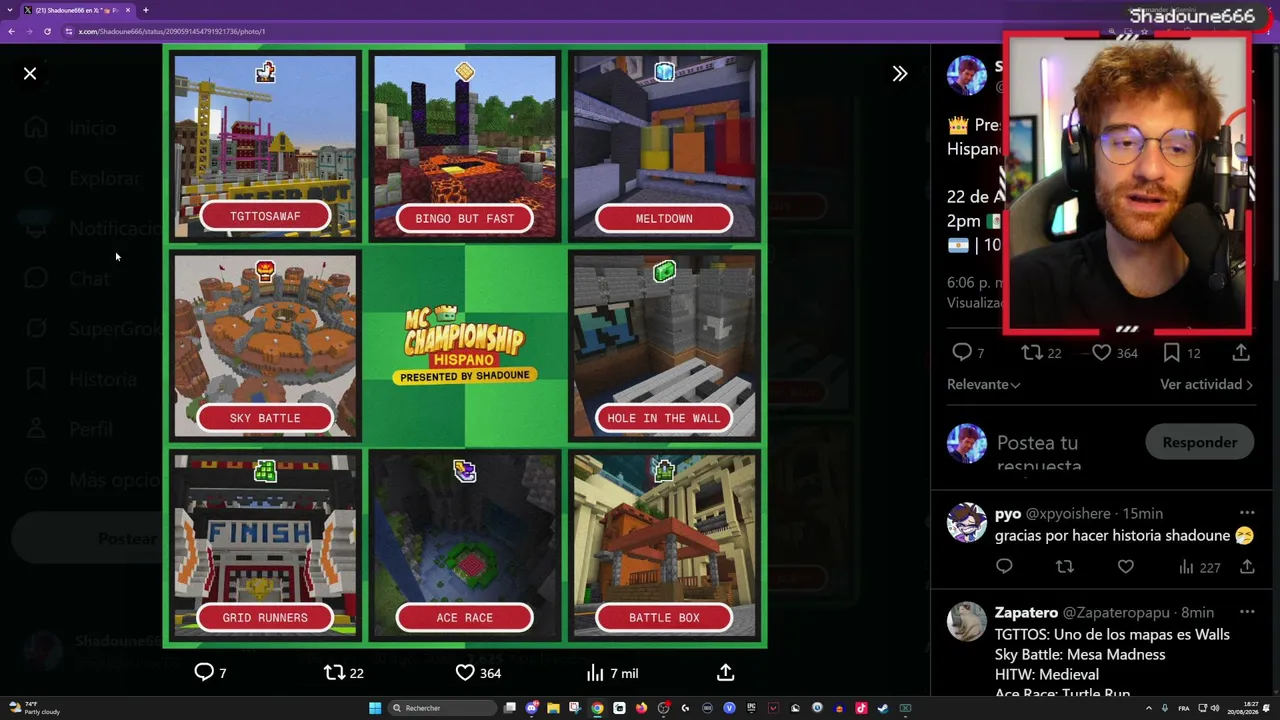Open replies via side panel comment icon

pos(968,352)
